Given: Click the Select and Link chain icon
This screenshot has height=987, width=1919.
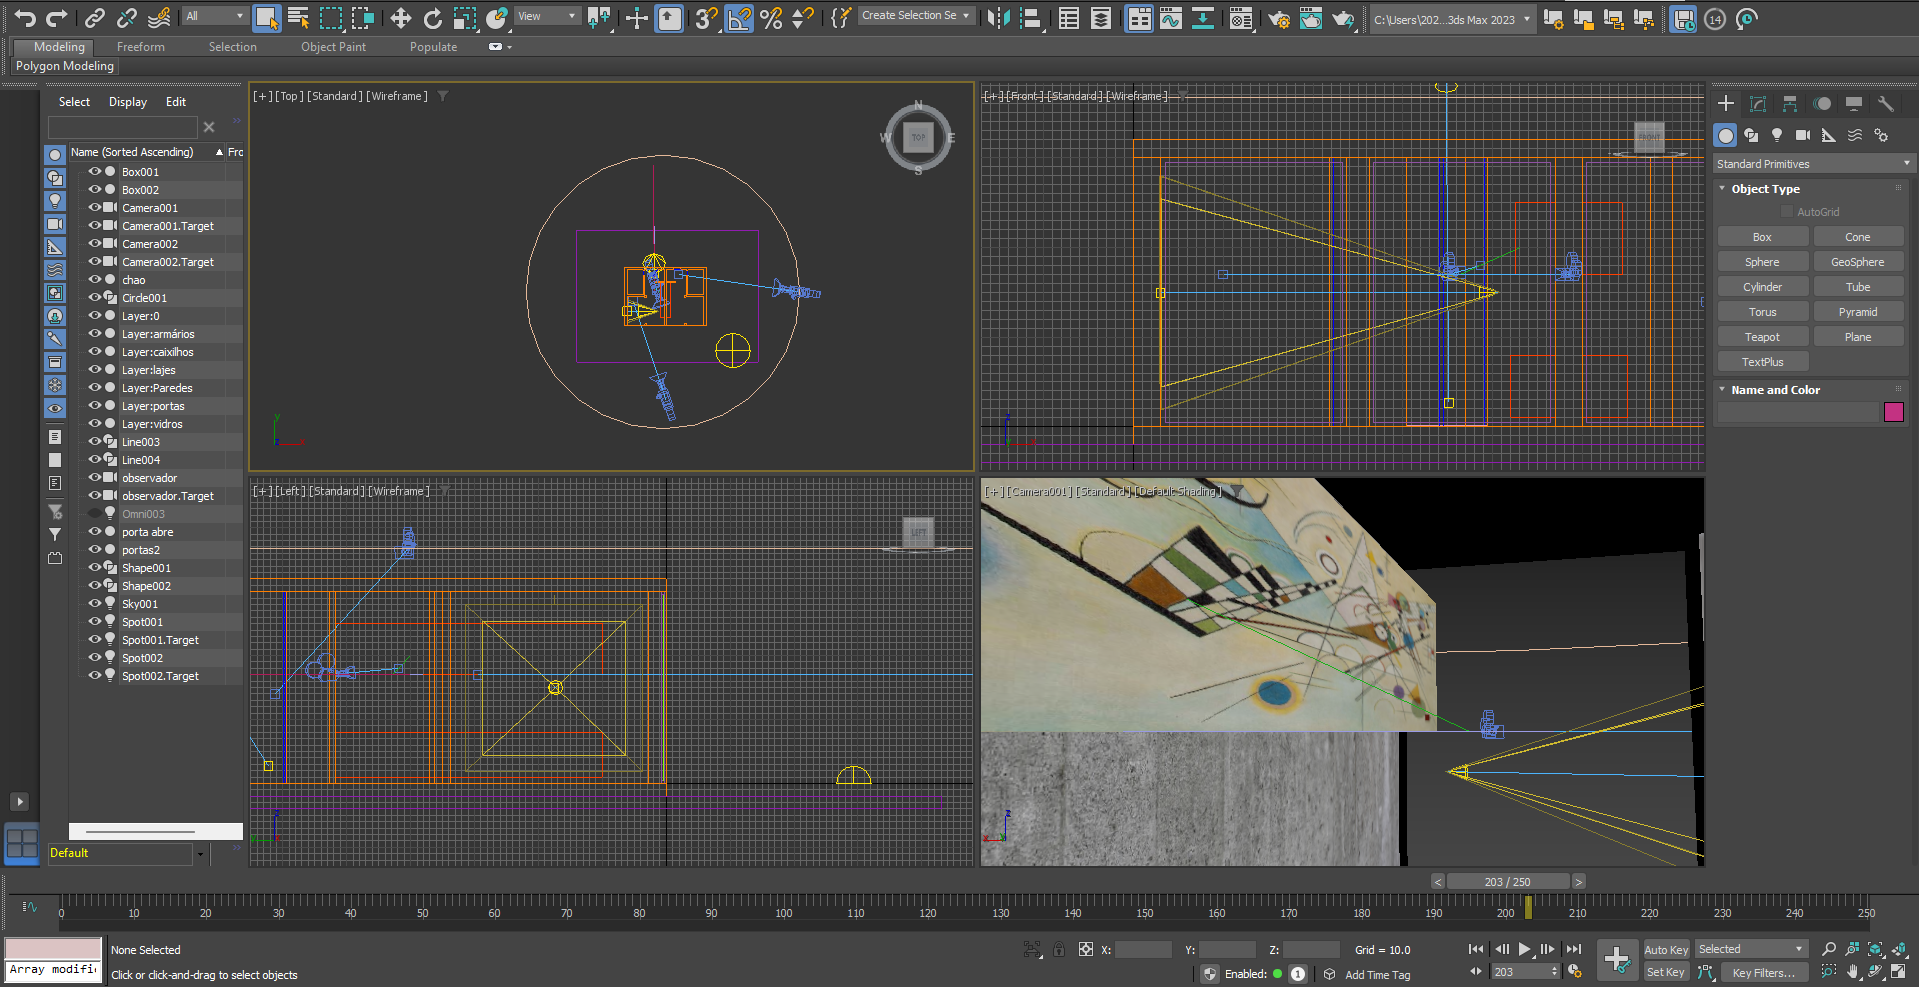Looking at the screenshot, I should coord(94,18).
